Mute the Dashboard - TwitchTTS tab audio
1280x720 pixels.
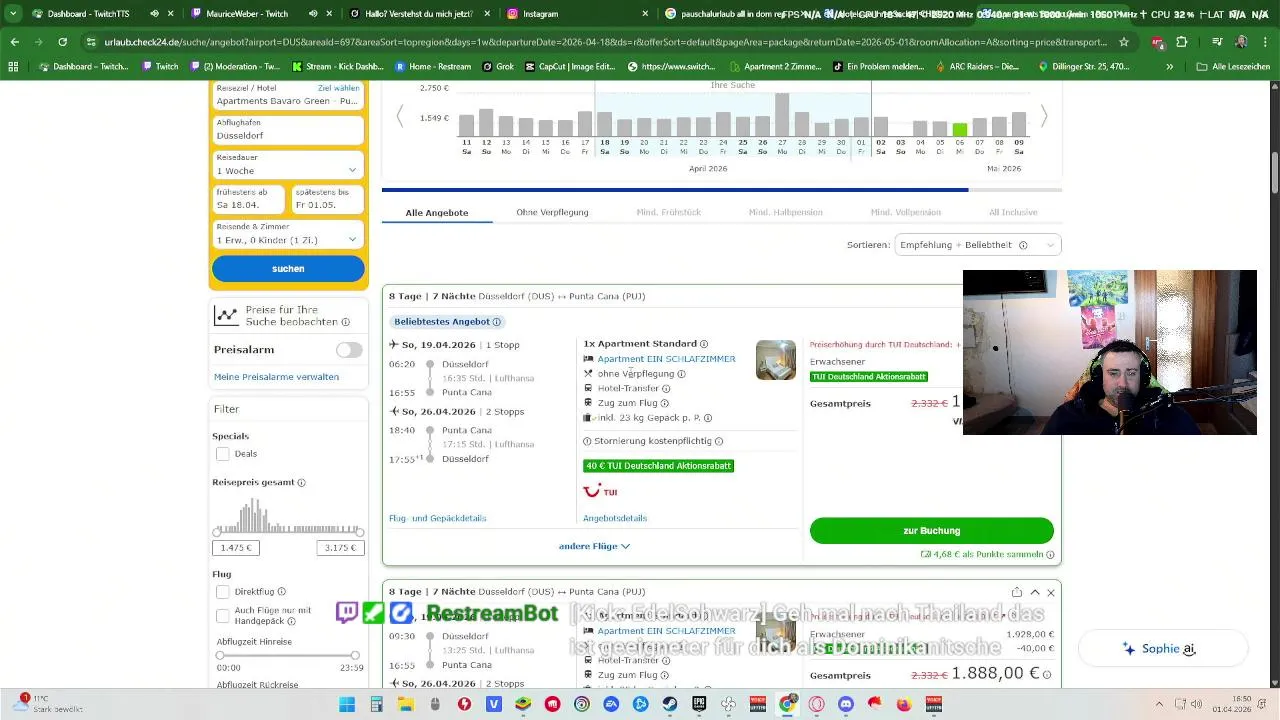(x=154, y=14)
